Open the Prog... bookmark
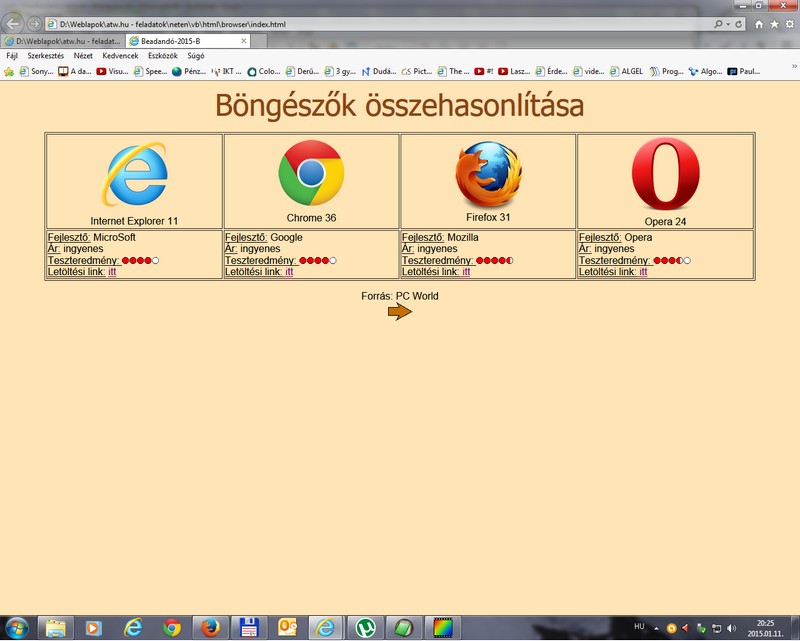This screenshot has width=800, height=641. (x=666, y=71)
